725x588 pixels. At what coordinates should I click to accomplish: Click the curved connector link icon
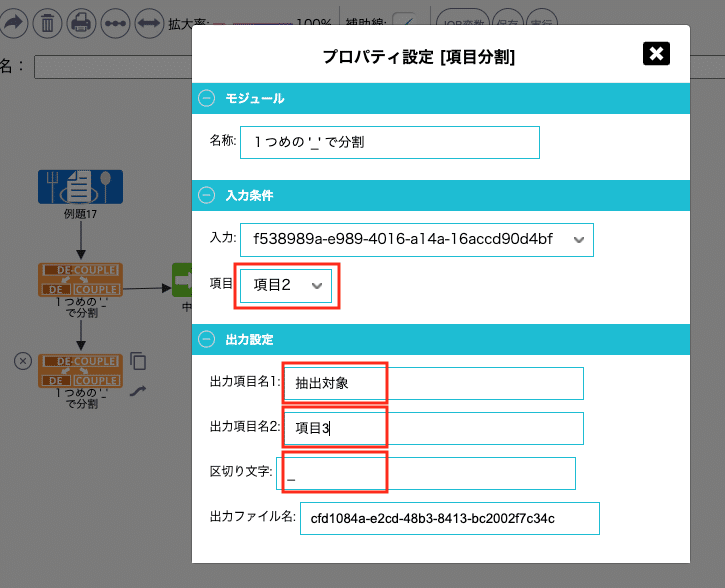tap(138, 391)
